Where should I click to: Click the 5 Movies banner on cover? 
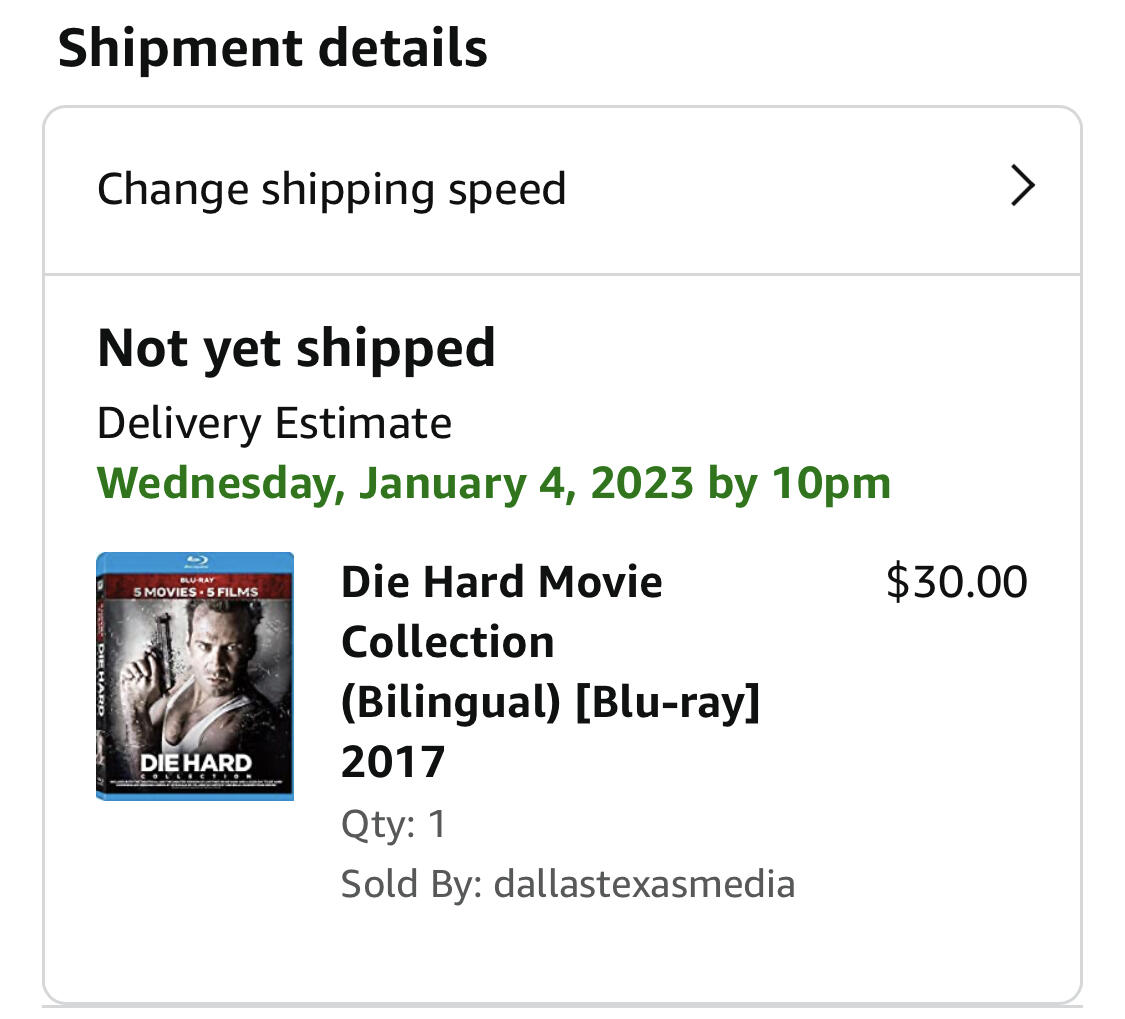coord(196,591)
